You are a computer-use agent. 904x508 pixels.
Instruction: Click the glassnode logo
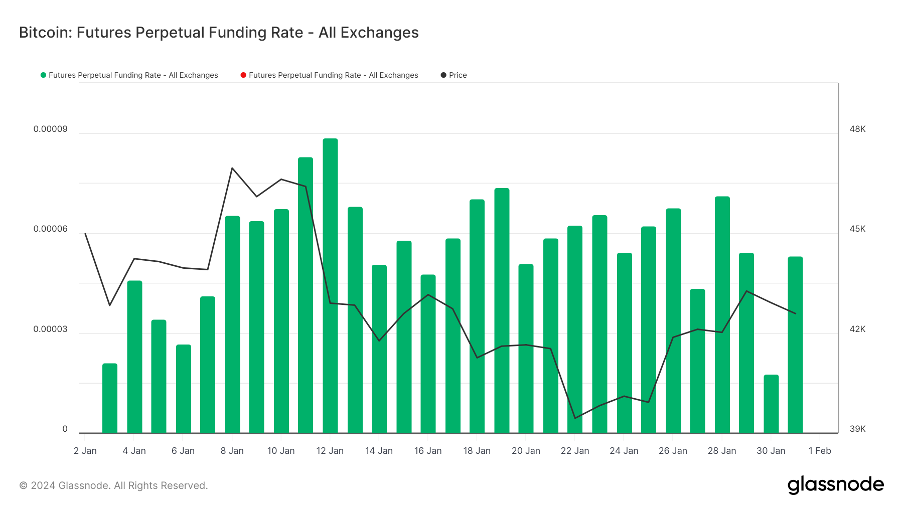[835, 485]
